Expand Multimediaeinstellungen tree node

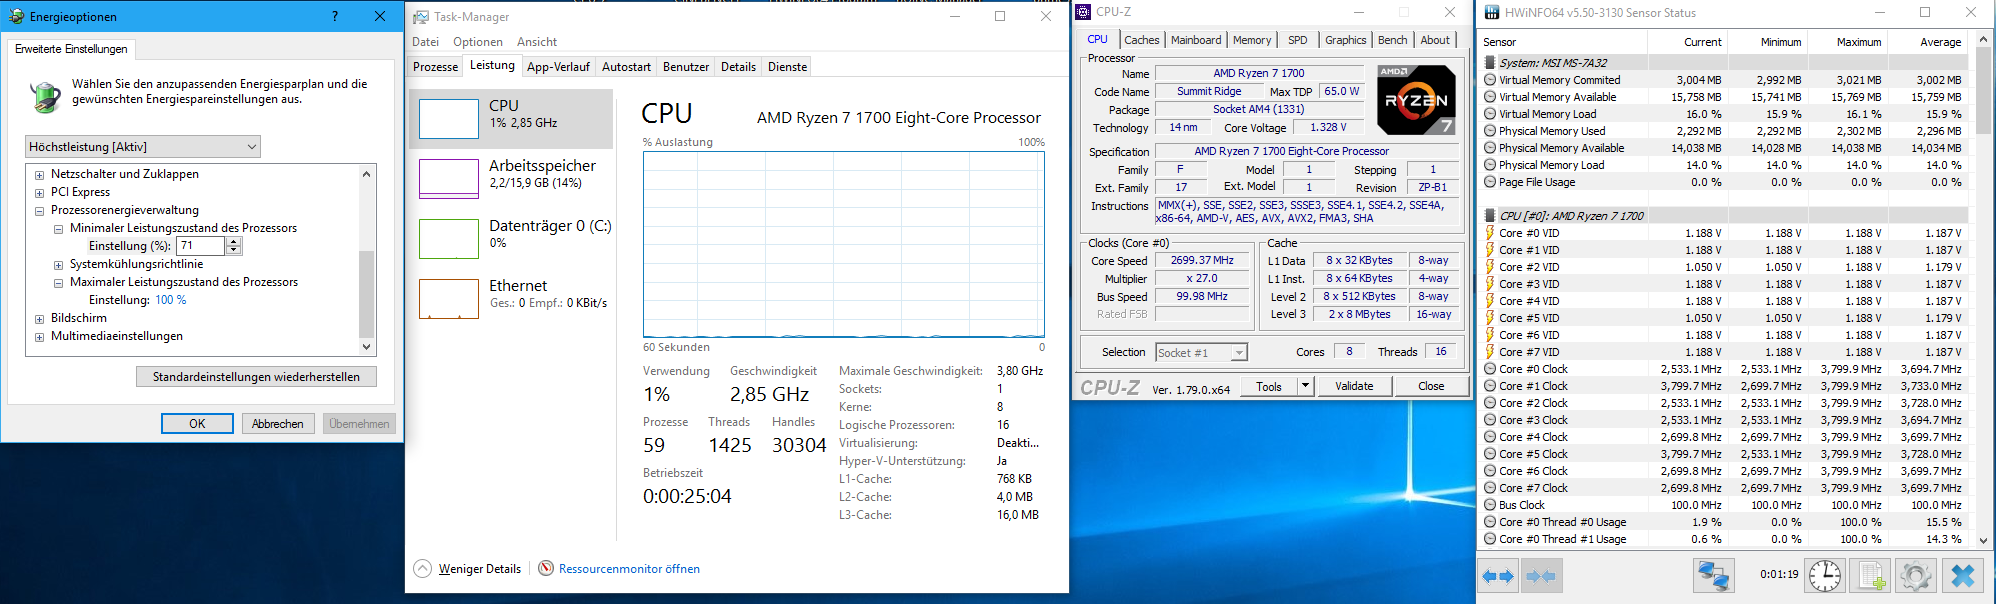point(40,337)
